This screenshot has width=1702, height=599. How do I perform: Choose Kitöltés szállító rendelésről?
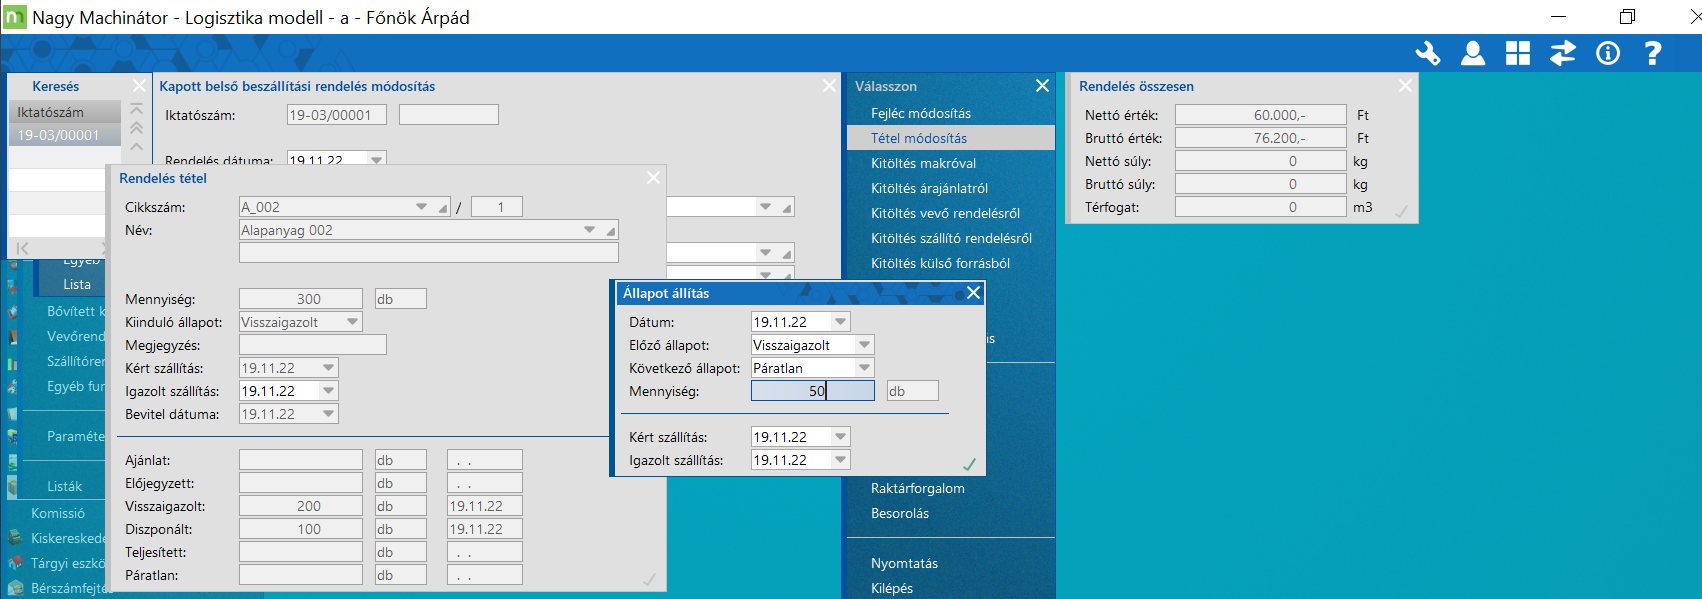951,238
